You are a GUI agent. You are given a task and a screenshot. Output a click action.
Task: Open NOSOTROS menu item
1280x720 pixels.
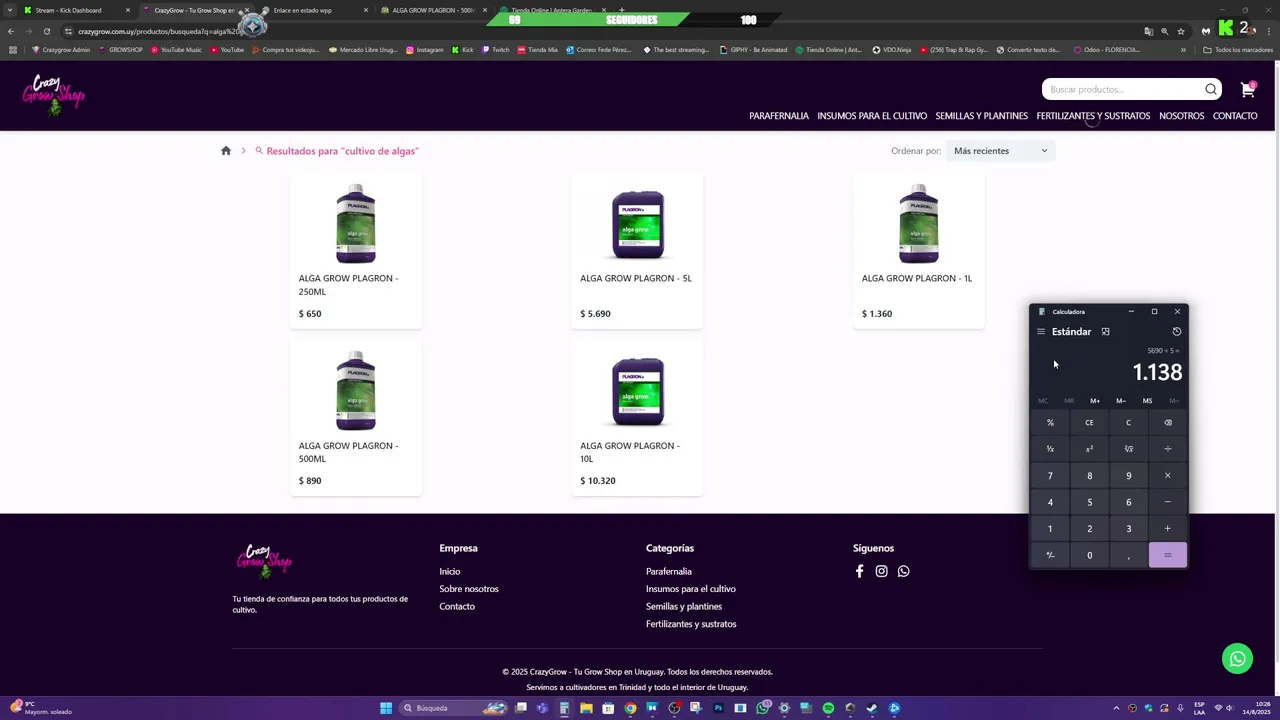[x=1181, y=116]
